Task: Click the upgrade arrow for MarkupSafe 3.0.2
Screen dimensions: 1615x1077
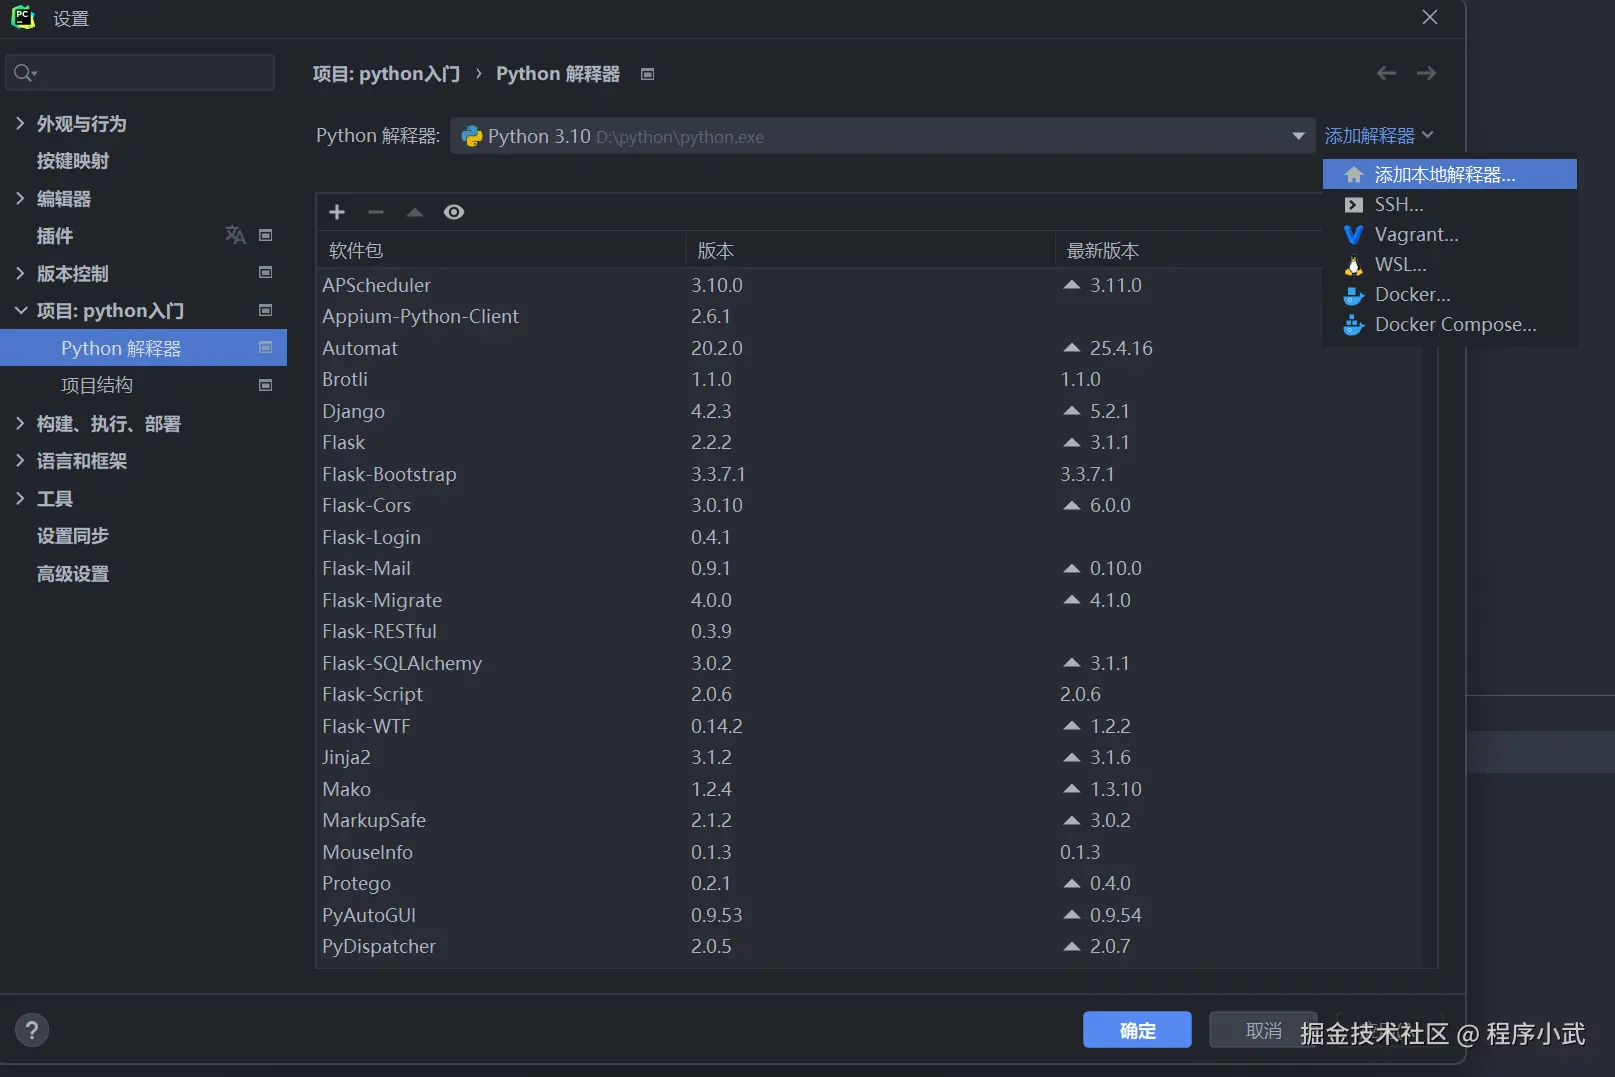Action: (1072, 820)
